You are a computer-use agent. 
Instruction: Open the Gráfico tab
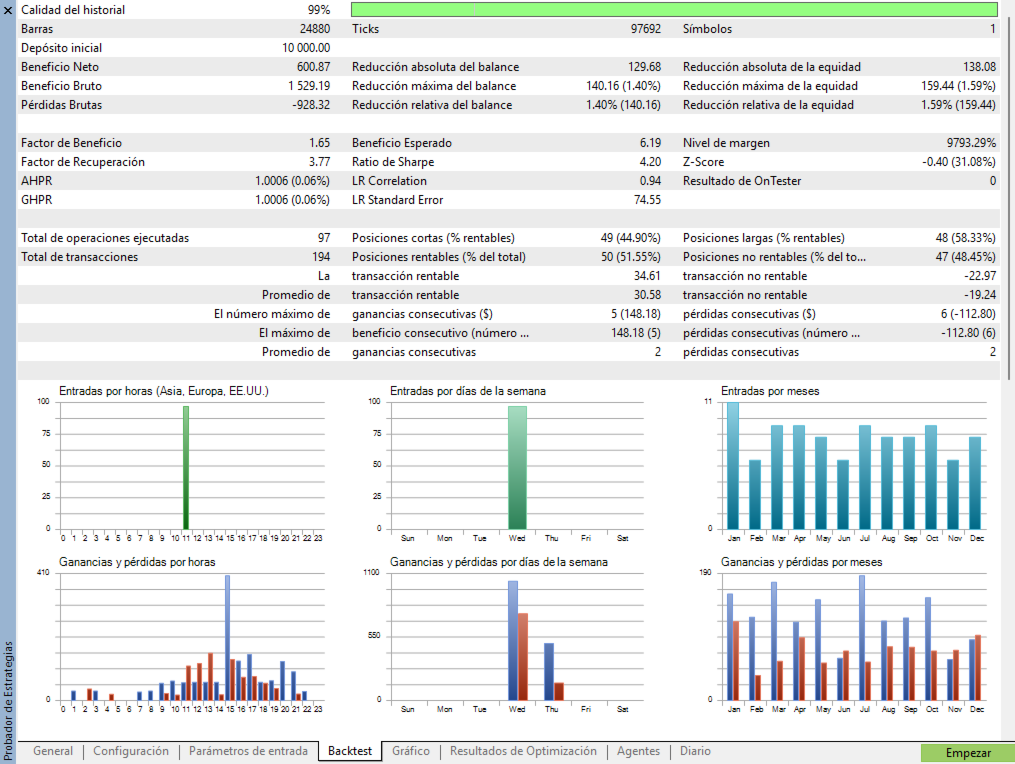point(411,751)
